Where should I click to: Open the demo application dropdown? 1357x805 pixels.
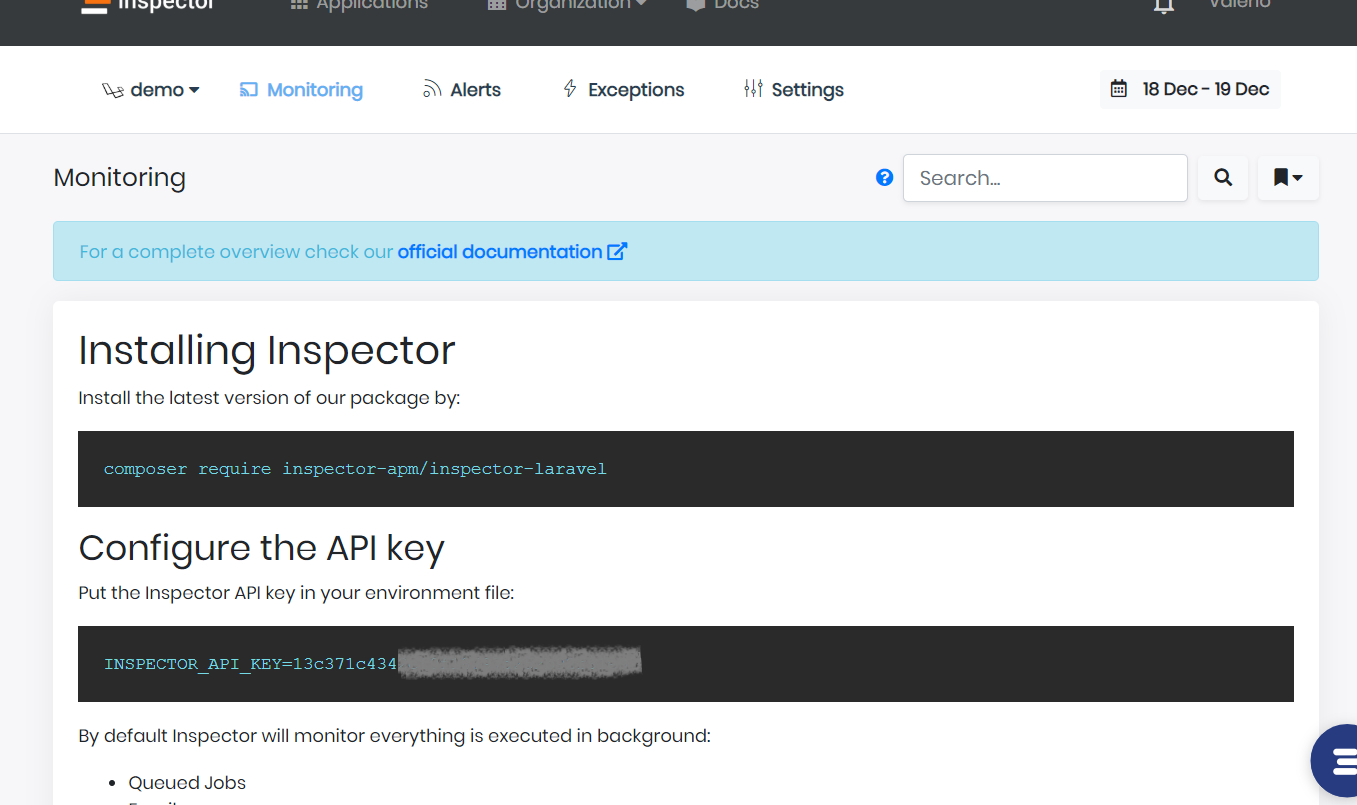tap(151, 90)
